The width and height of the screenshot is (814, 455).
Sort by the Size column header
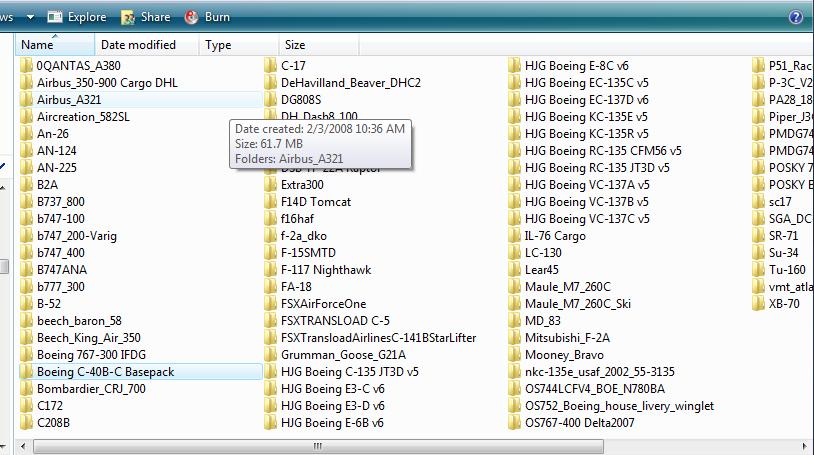pyautogui.click(x=319, y=45)
